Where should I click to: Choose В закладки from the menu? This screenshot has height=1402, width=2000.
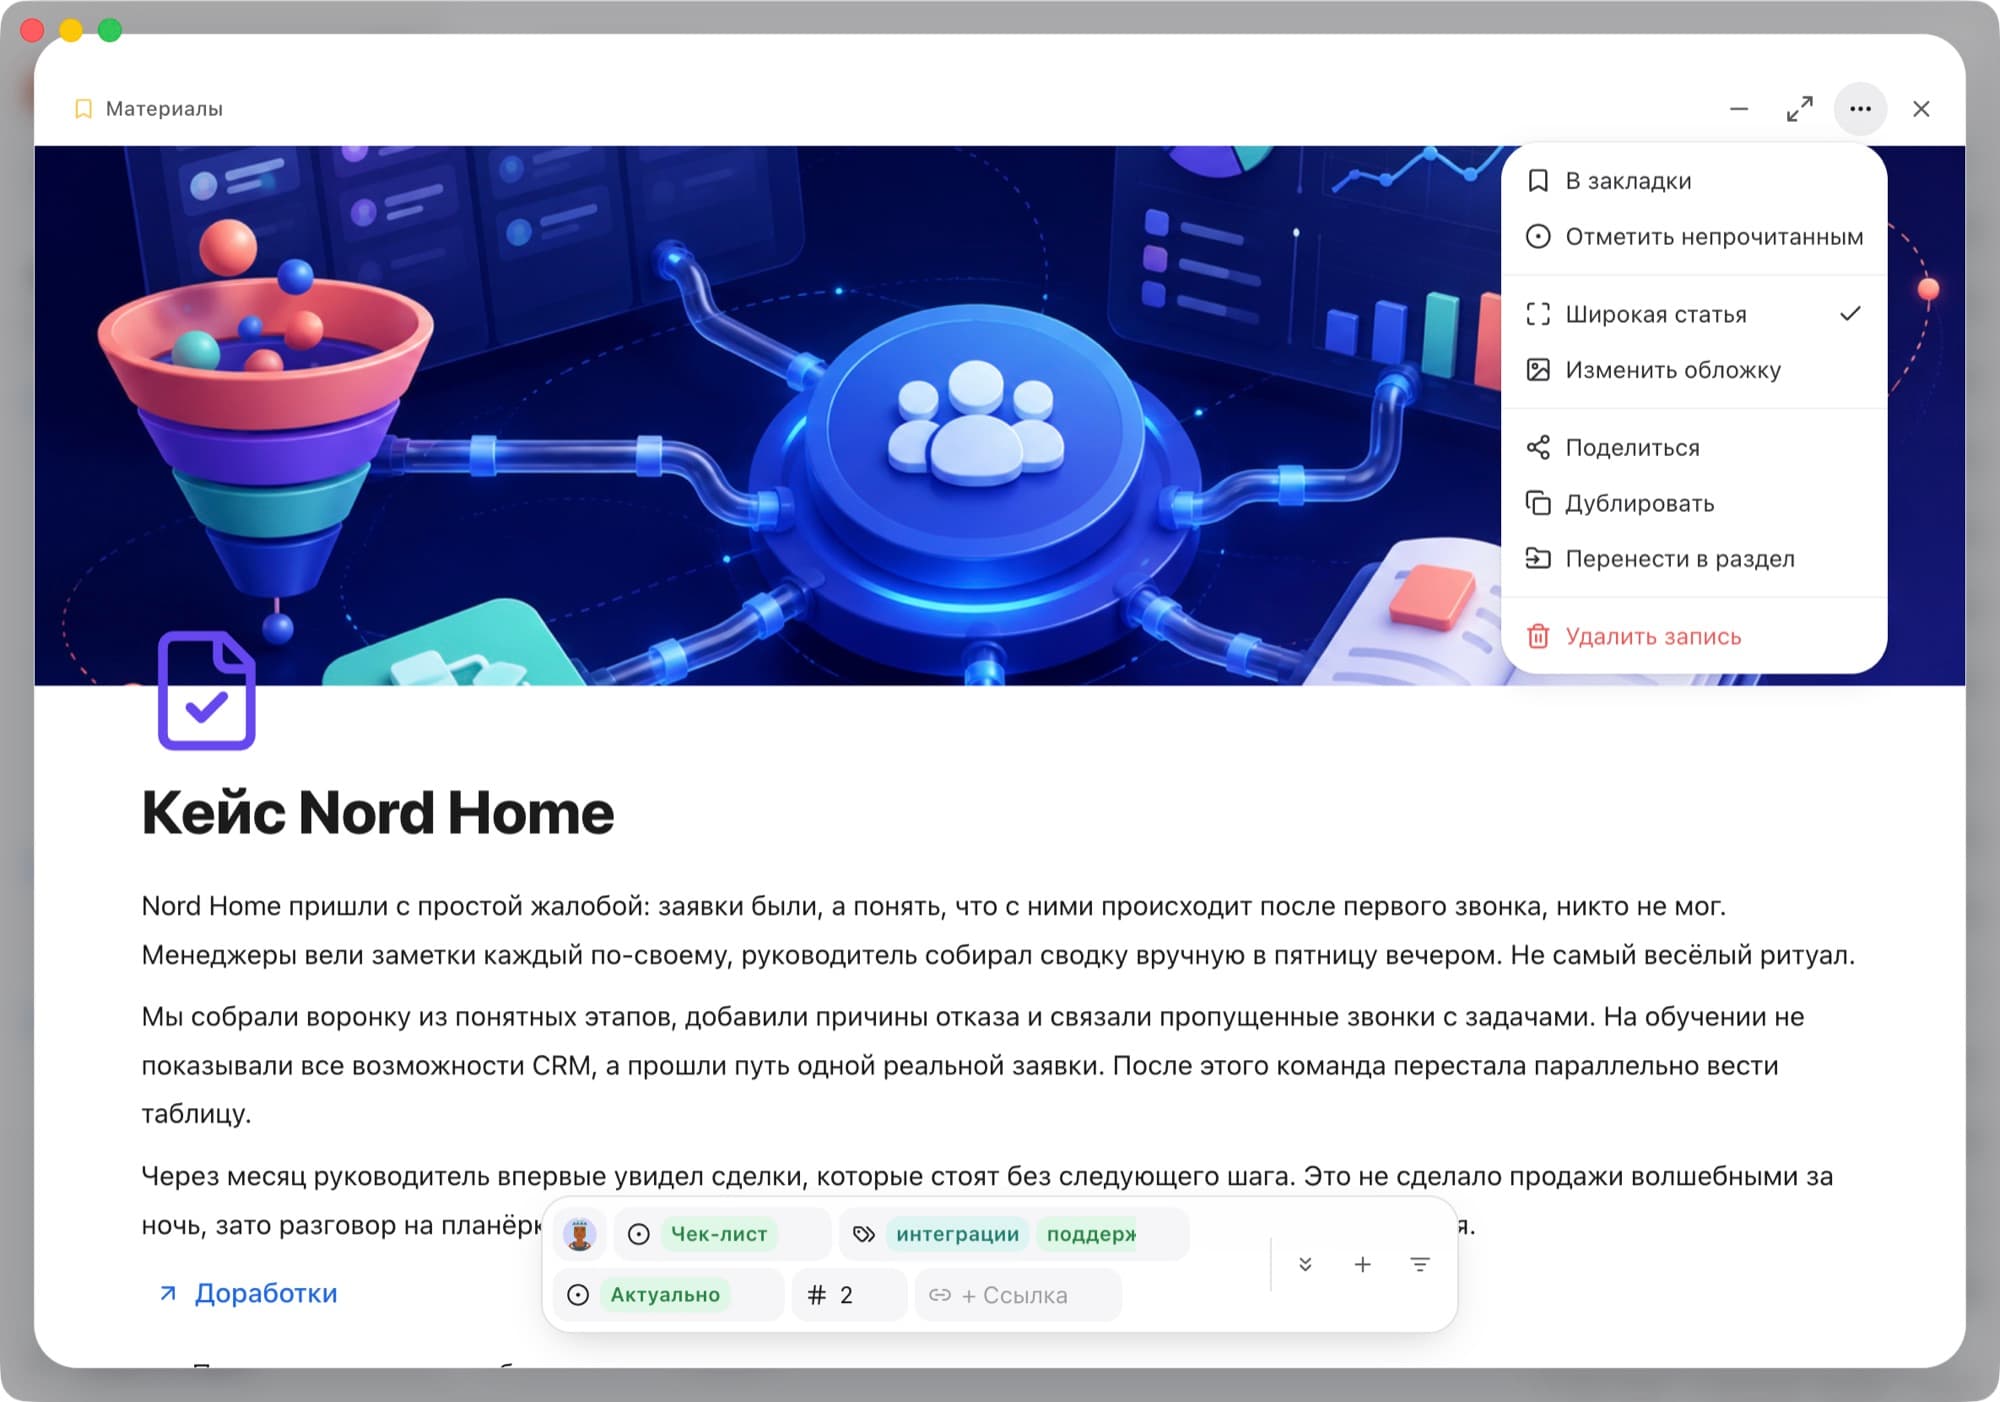[1694, 181]
